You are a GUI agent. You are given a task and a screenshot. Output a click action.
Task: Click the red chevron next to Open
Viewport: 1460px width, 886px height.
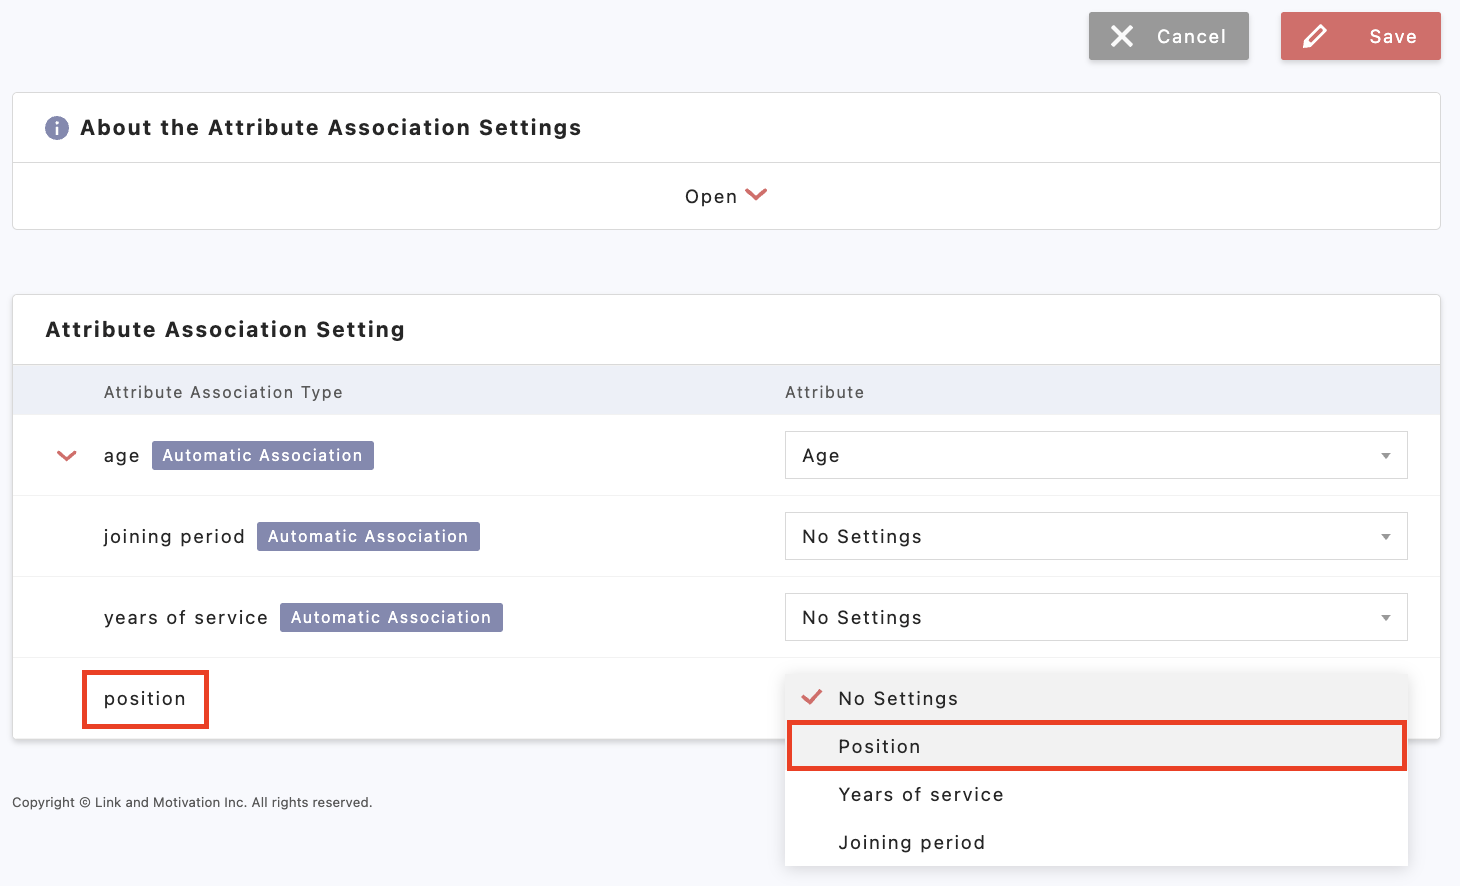point(756,195)
